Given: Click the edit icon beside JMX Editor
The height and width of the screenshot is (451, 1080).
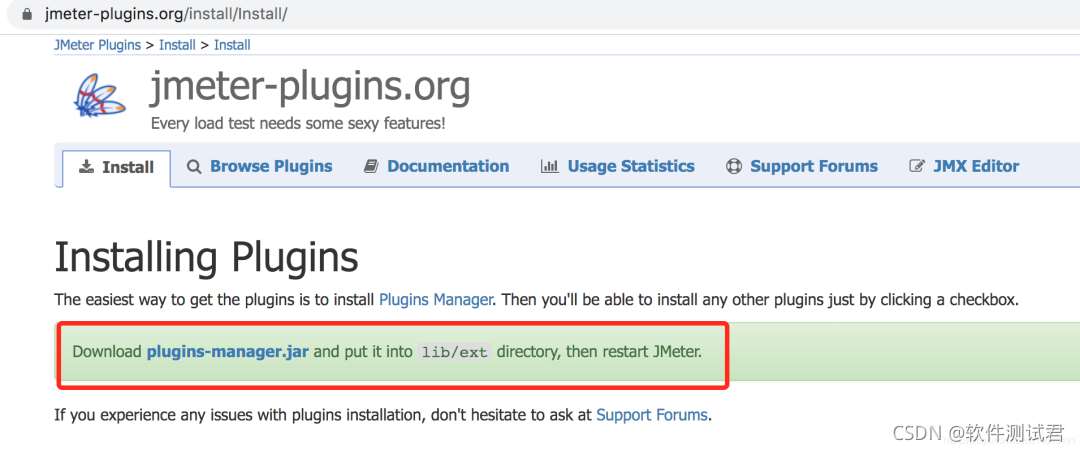Looking at the screenshot, I should [x=917, y=167].
